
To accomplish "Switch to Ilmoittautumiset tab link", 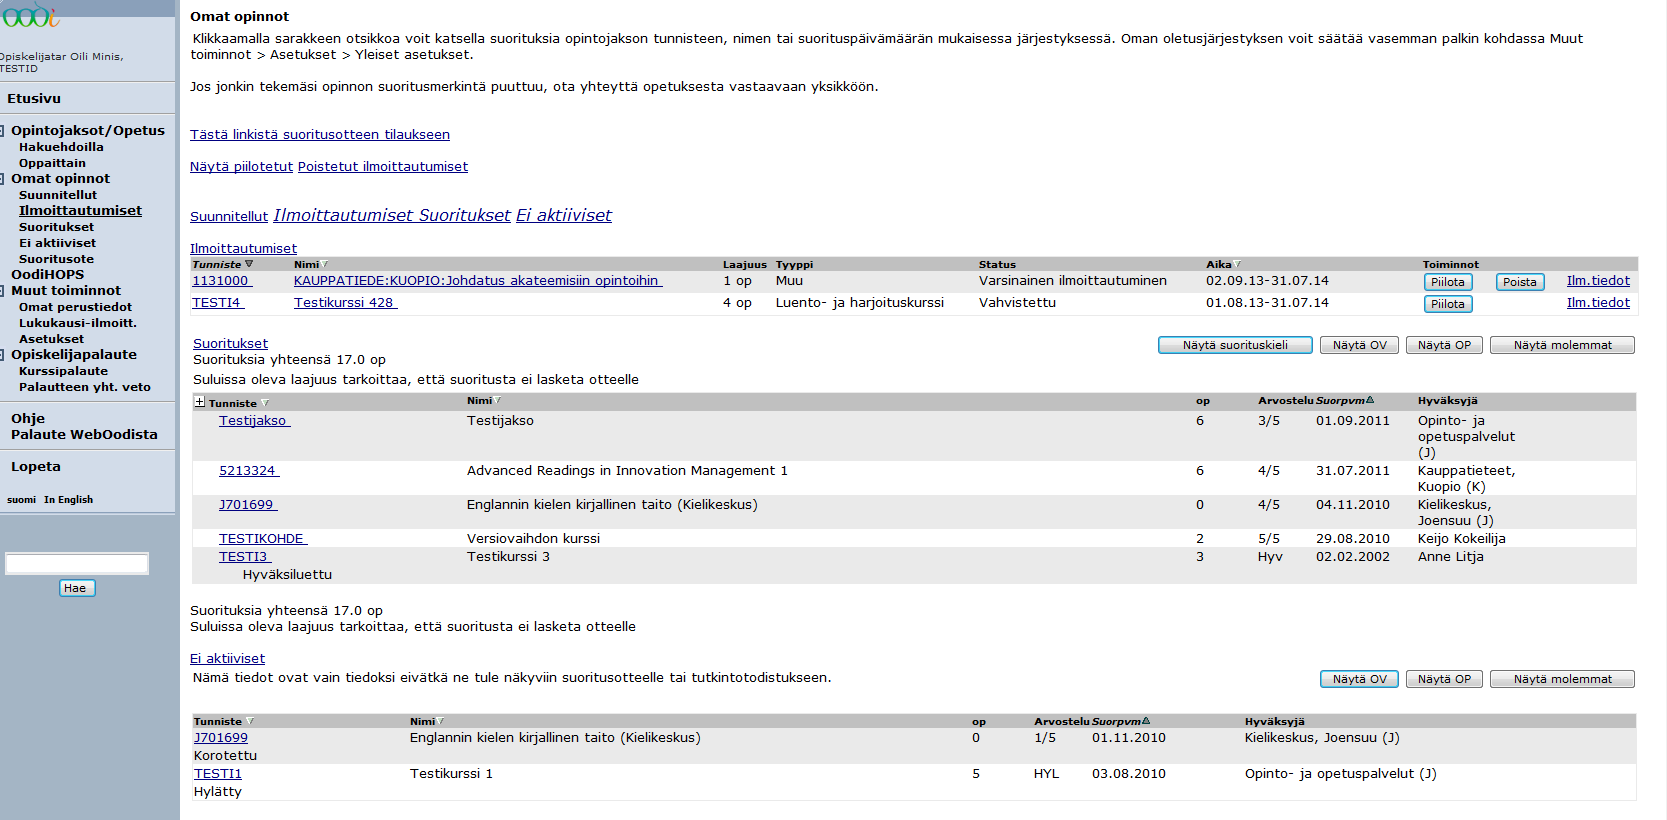I will click(x=343, y=215).
